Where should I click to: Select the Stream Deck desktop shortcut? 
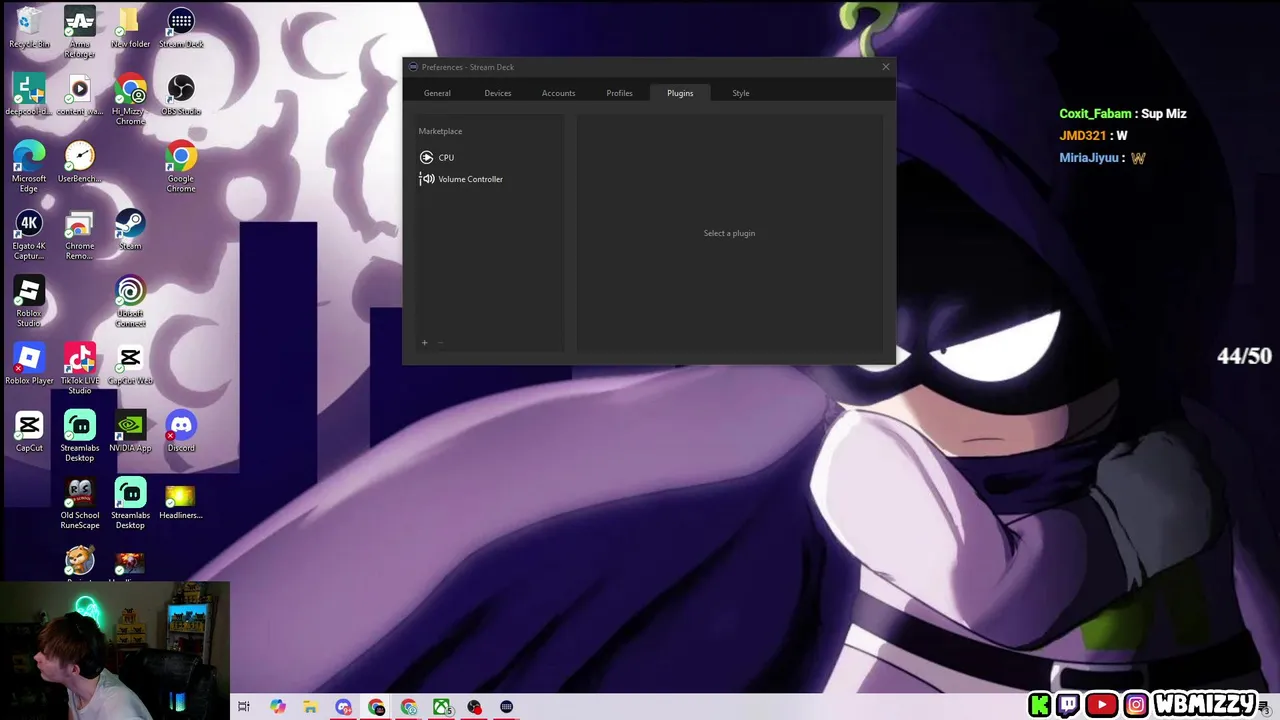tap(181, 28)
